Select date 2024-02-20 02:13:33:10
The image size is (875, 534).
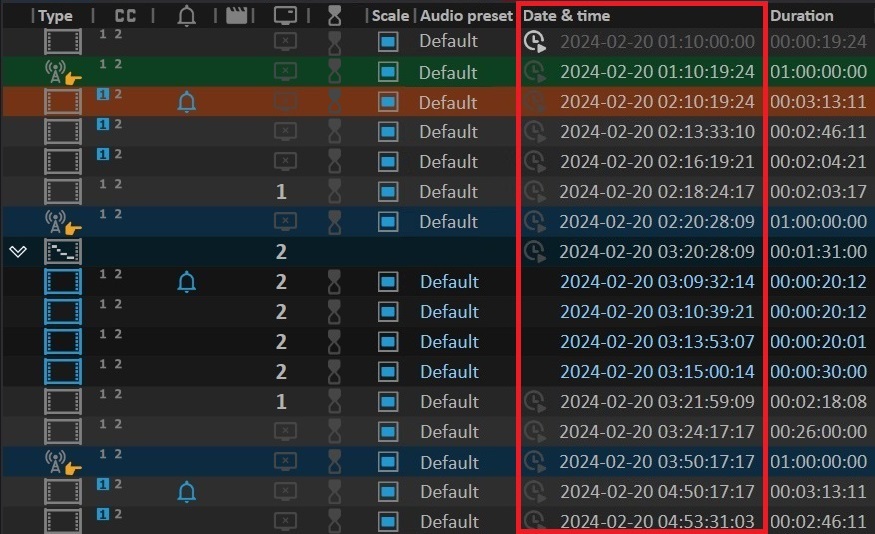point(657,132)
